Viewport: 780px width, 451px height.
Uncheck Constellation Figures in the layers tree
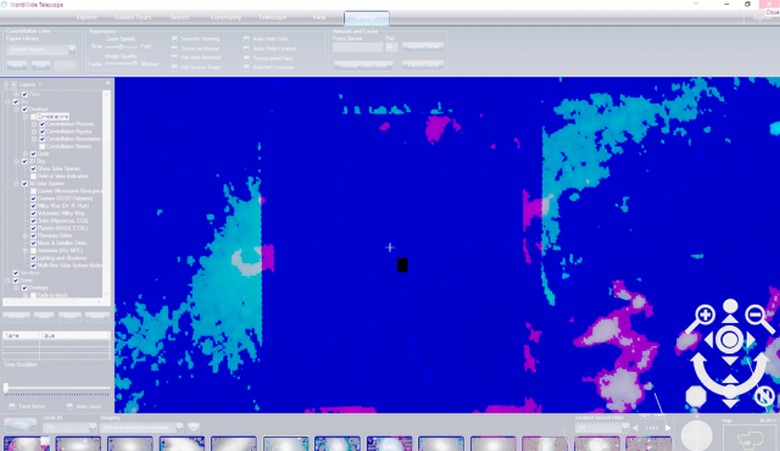[42, 131]
